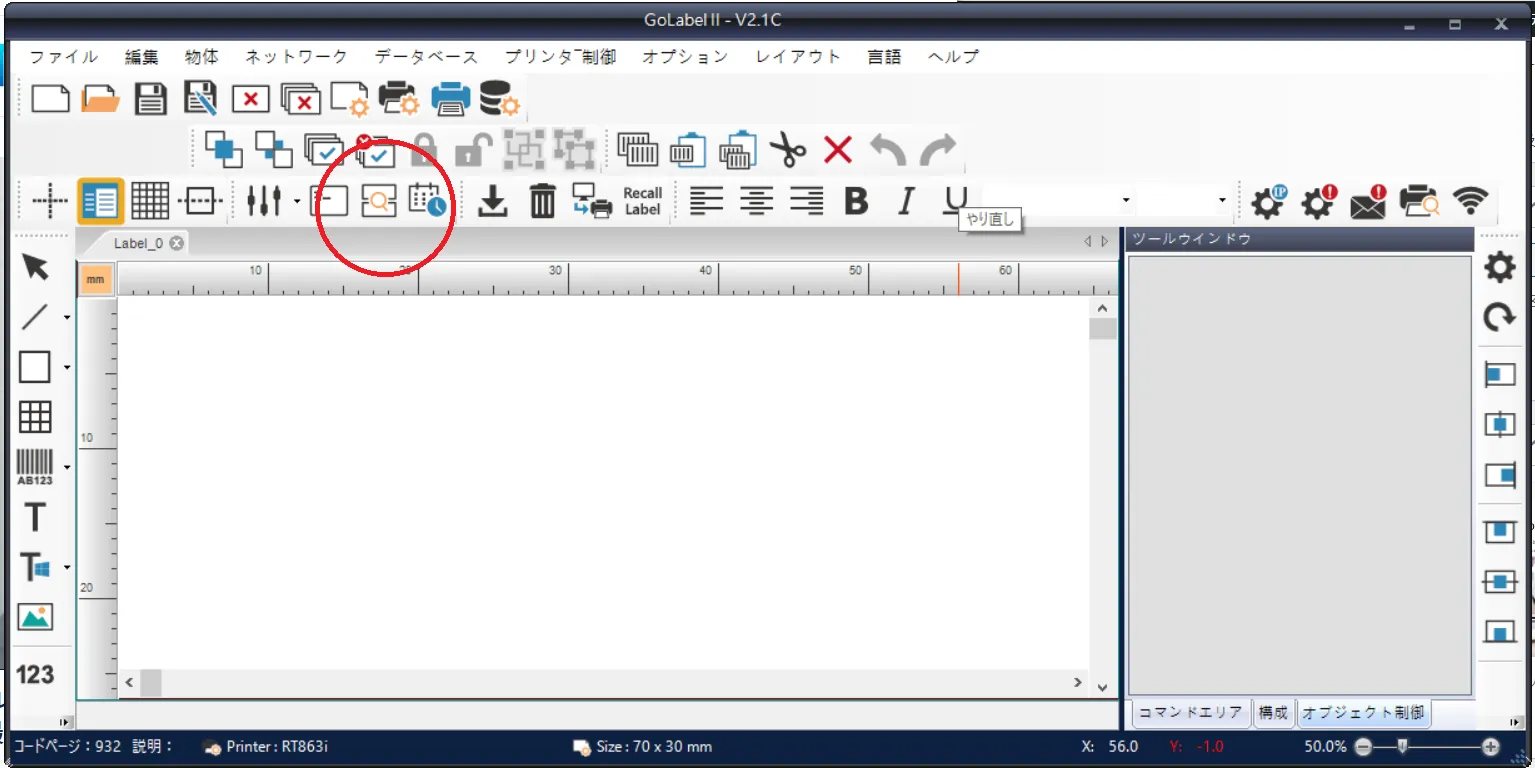Expand the line tool dropdown arrow
Viewport: 1535px width, 768px height.
67,318
